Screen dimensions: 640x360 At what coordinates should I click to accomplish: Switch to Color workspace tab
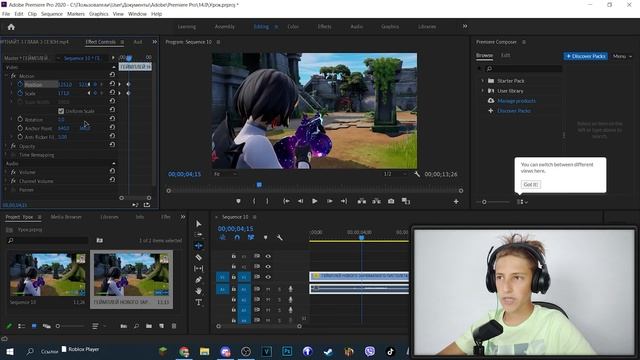[293, 27]
